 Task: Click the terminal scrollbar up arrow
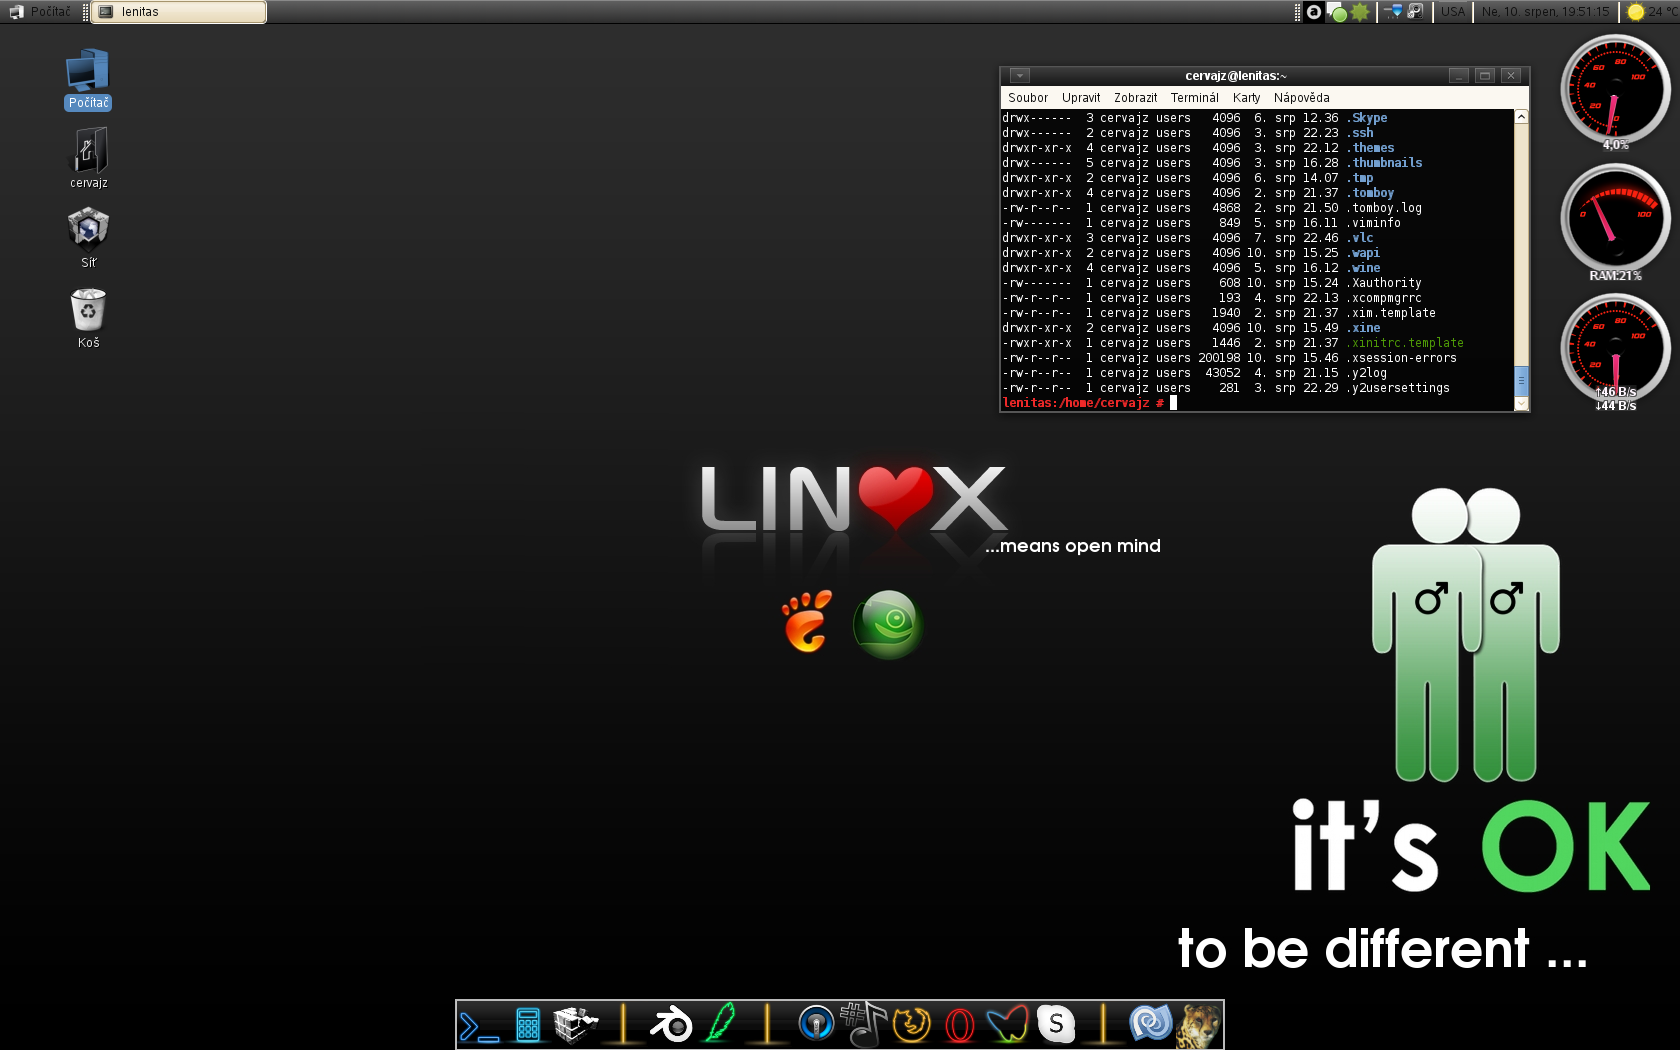coord(1522,117)
